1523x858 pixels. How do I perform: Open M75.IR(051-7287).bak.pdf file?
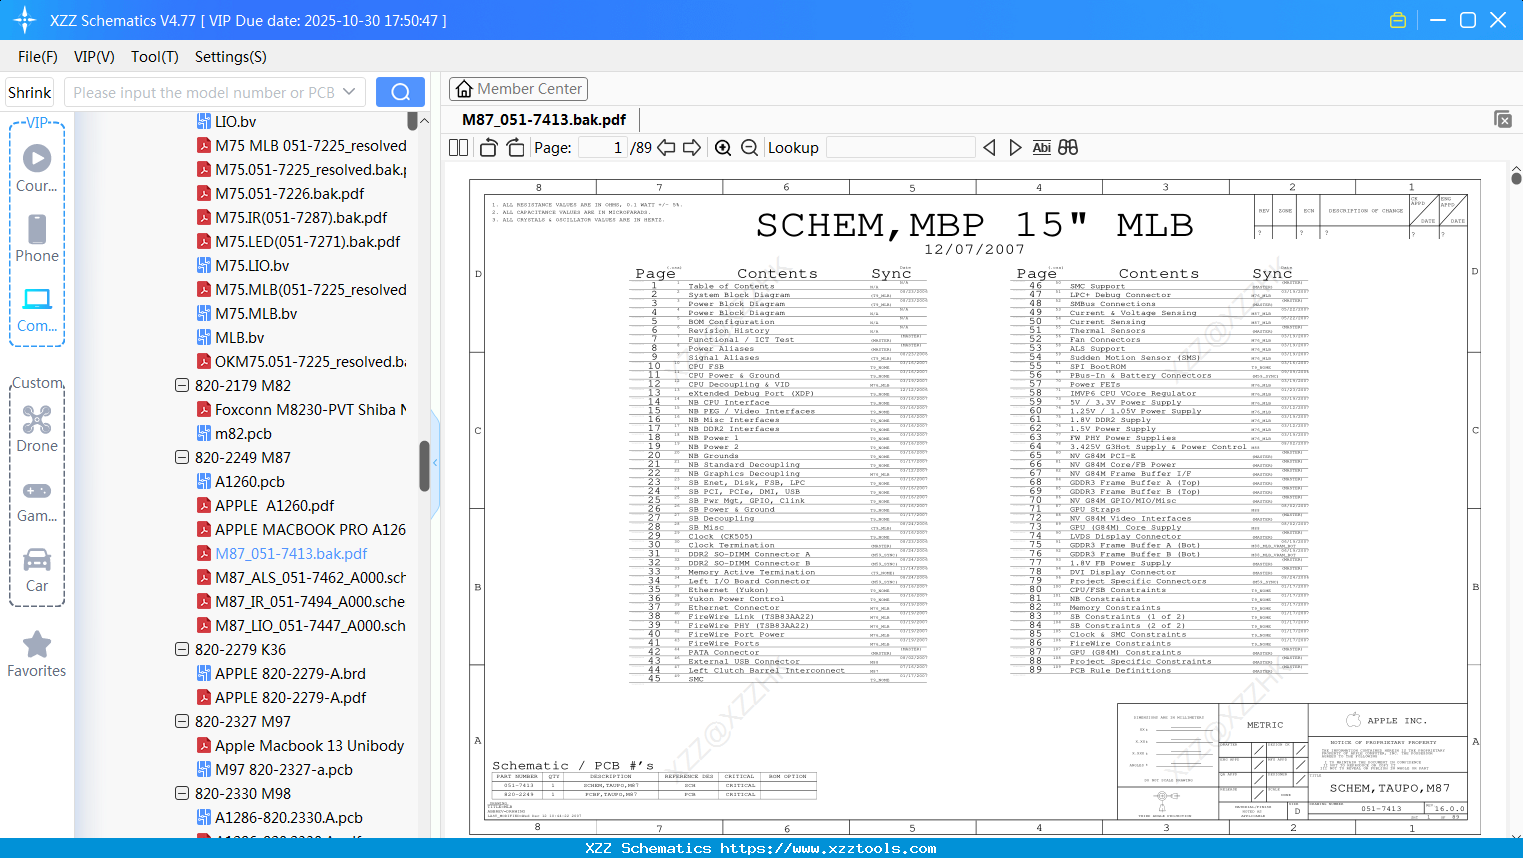tap(301, 217)
